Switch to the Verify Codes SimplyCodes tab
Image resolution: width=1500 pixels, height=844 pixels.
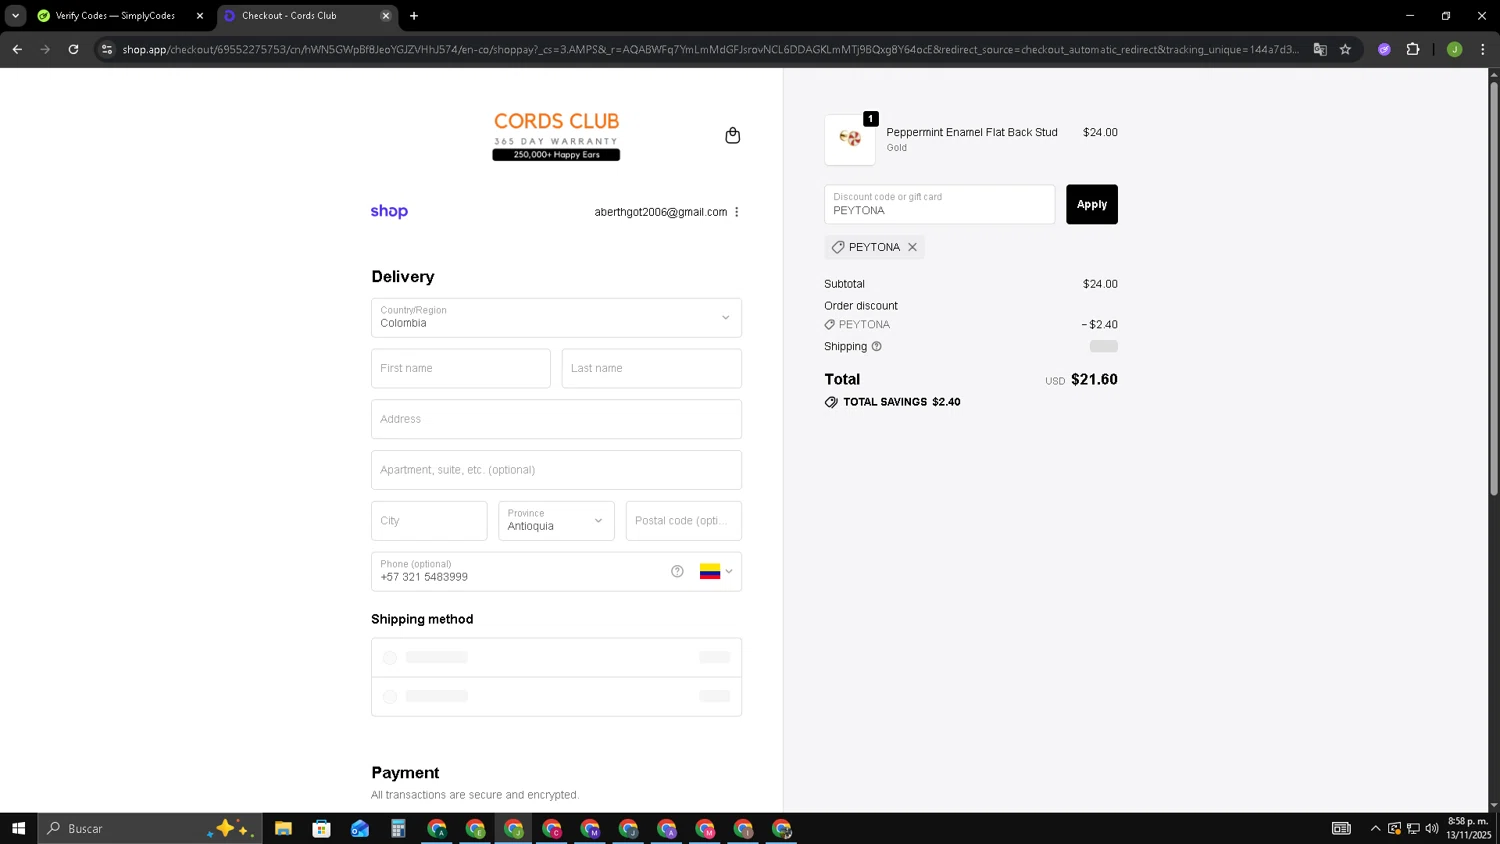coord(115,16)
